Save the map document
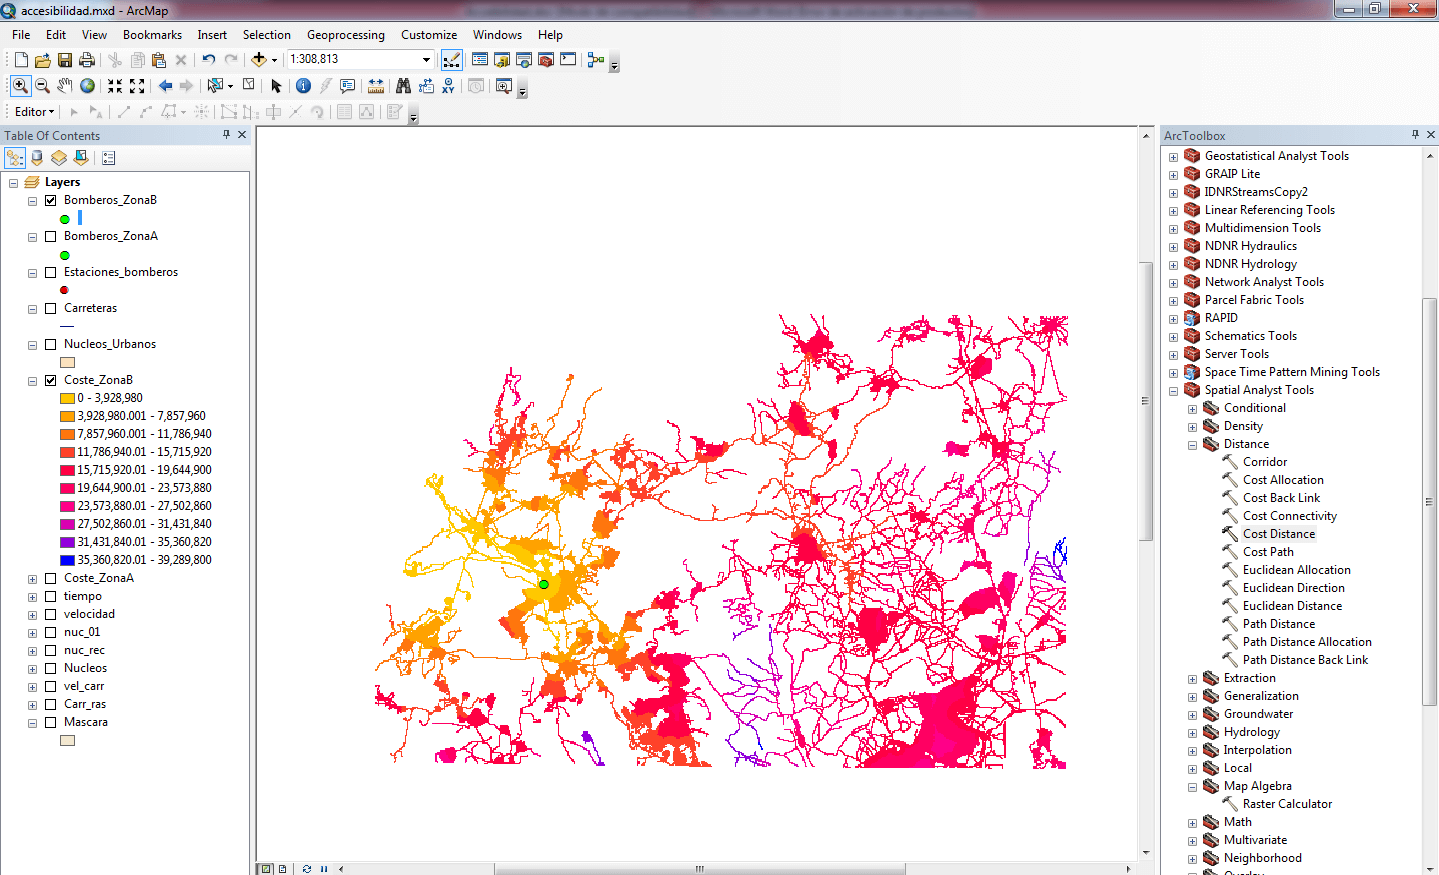This screenshot has height=875, width=1439. coord(65,60)
